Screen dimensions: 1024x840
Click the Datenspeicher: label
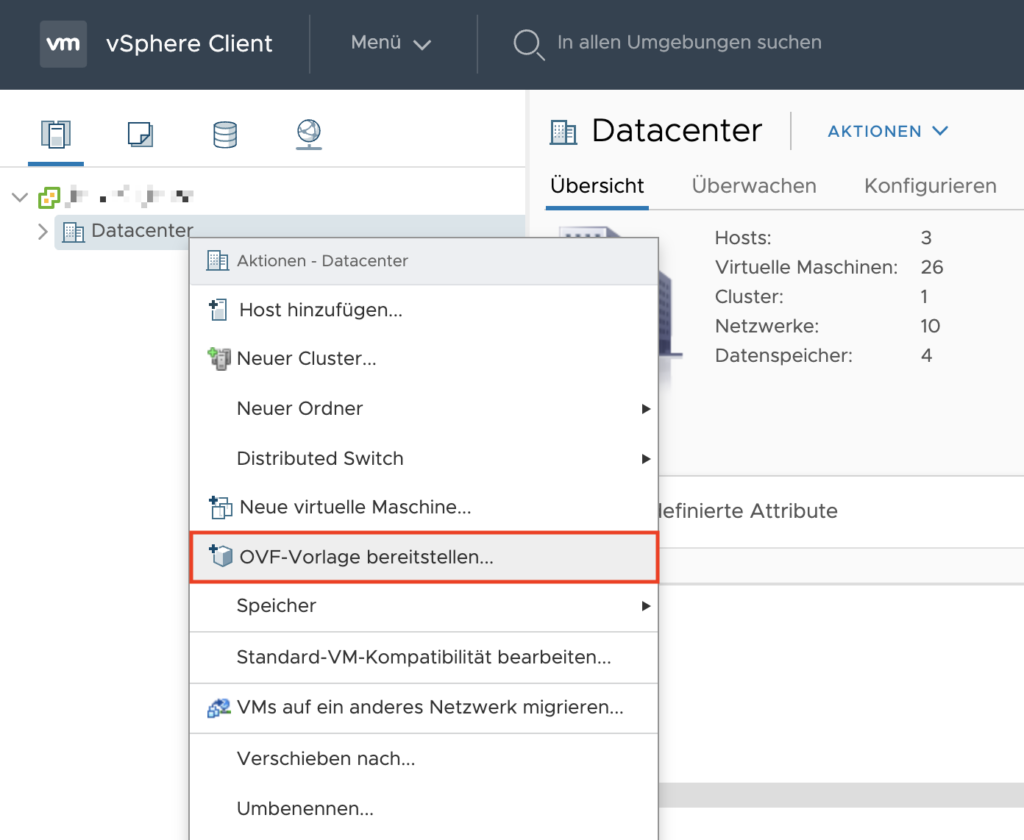tap(784, 355)
